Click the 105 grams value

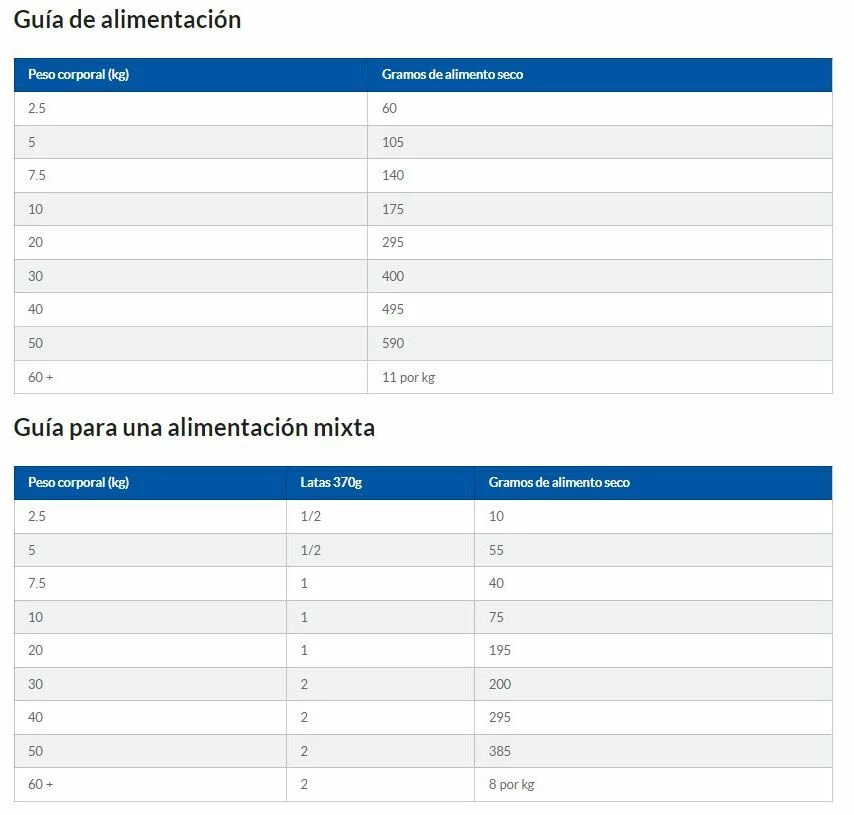pos(393,142)
